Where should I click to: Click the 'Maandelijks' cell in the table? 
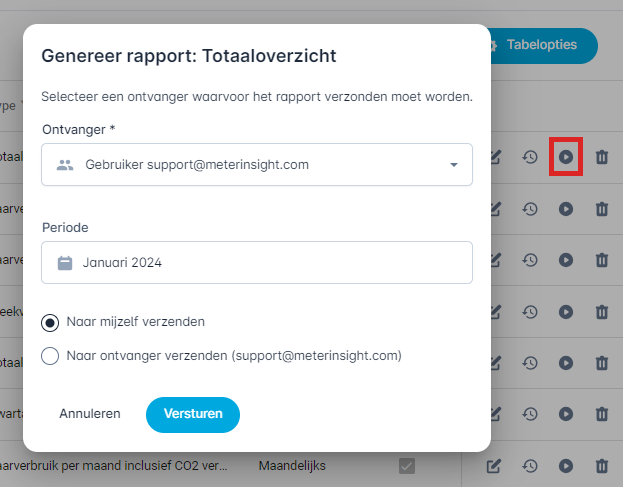(x=292, y=466)
